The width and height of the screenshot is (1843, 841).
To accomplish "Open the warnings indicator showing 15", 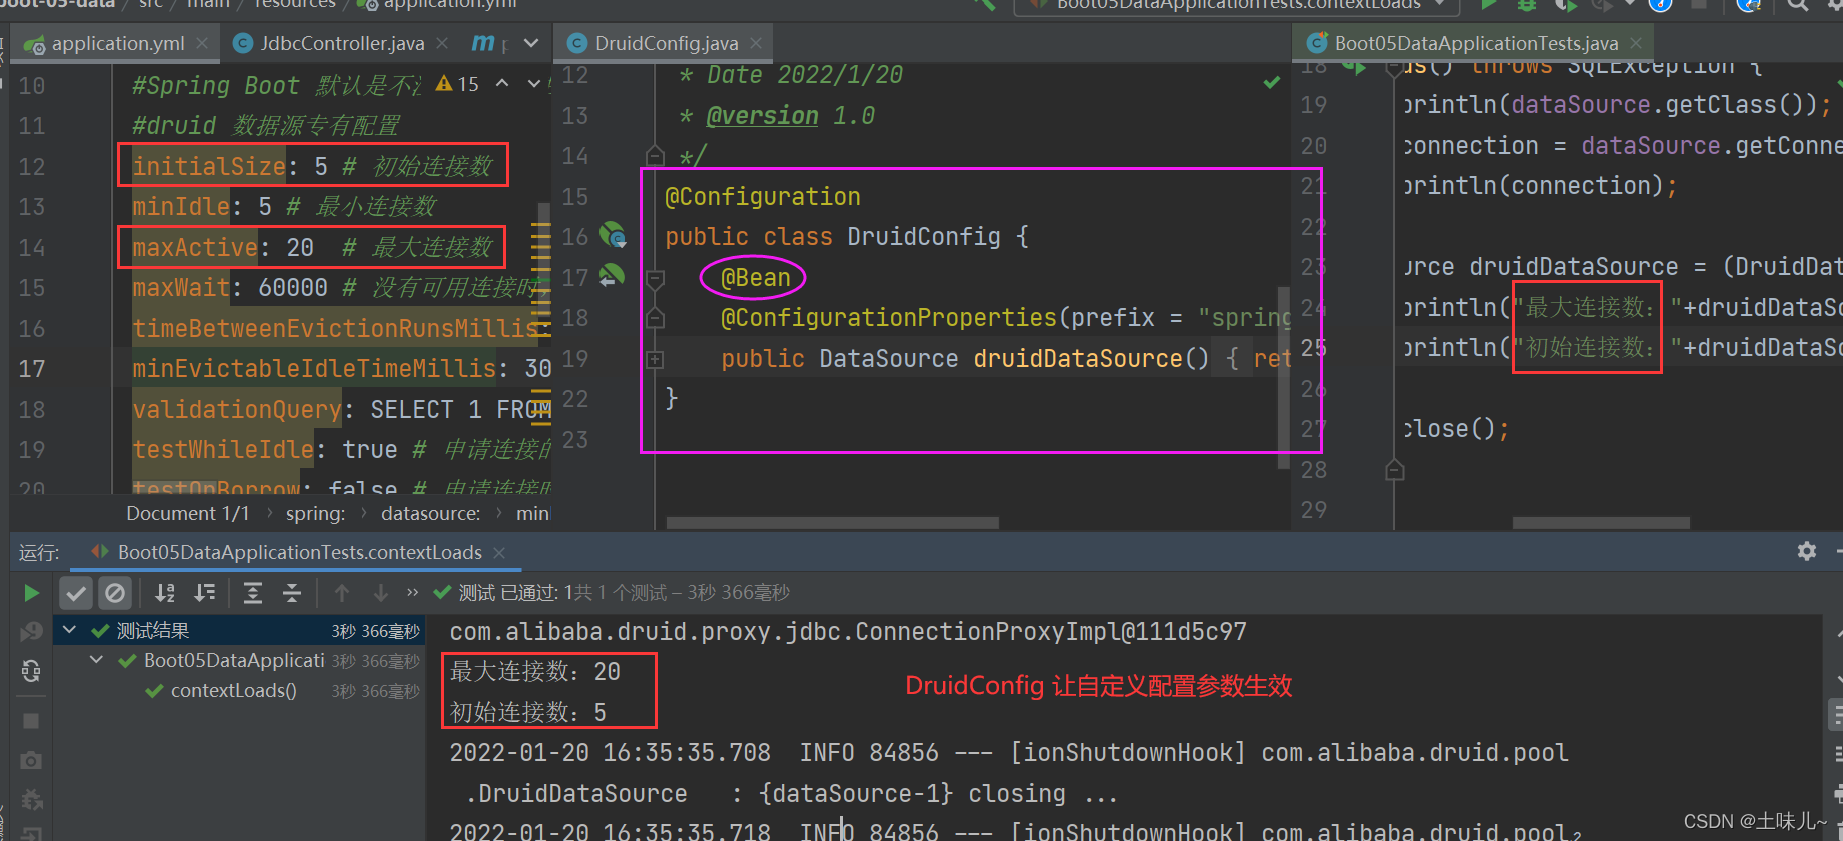I will click(x=457, y=85).
